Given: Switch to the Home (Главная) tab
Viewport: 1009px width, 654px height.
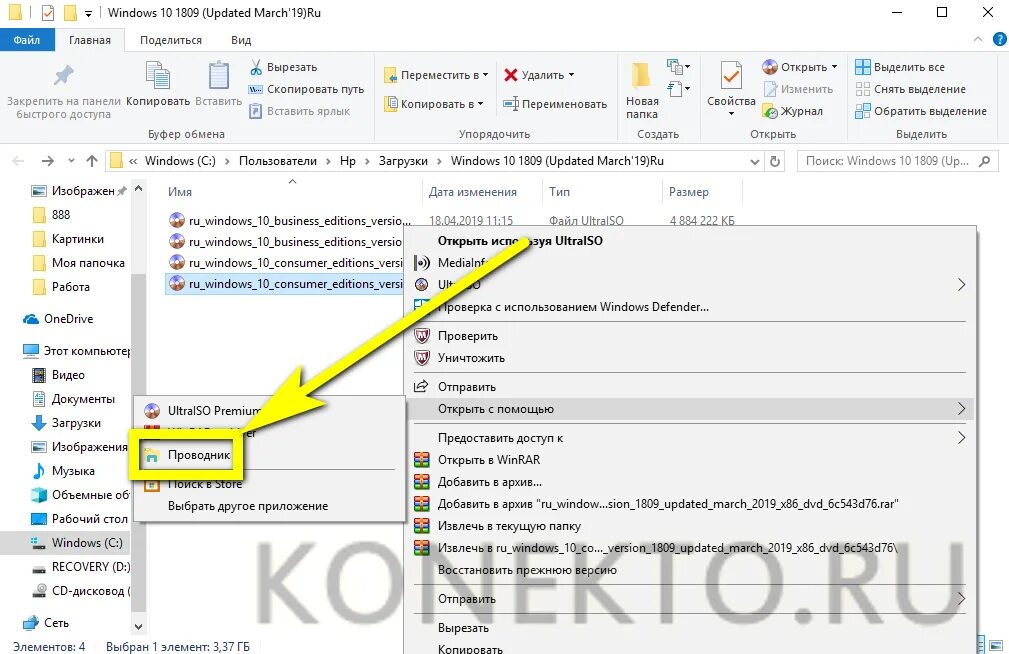Looking at the screenshot, I should coord(89,40).
